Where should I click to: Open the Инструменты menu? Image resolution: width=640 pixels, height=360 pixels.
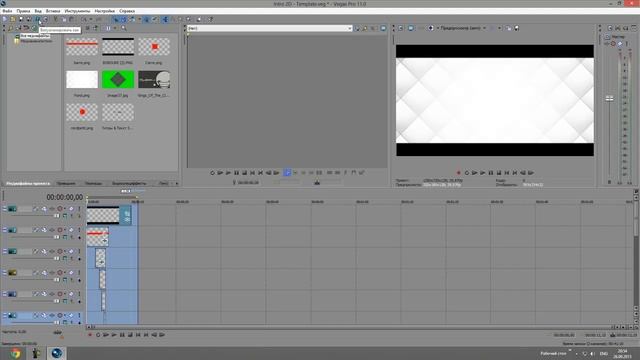77,11
